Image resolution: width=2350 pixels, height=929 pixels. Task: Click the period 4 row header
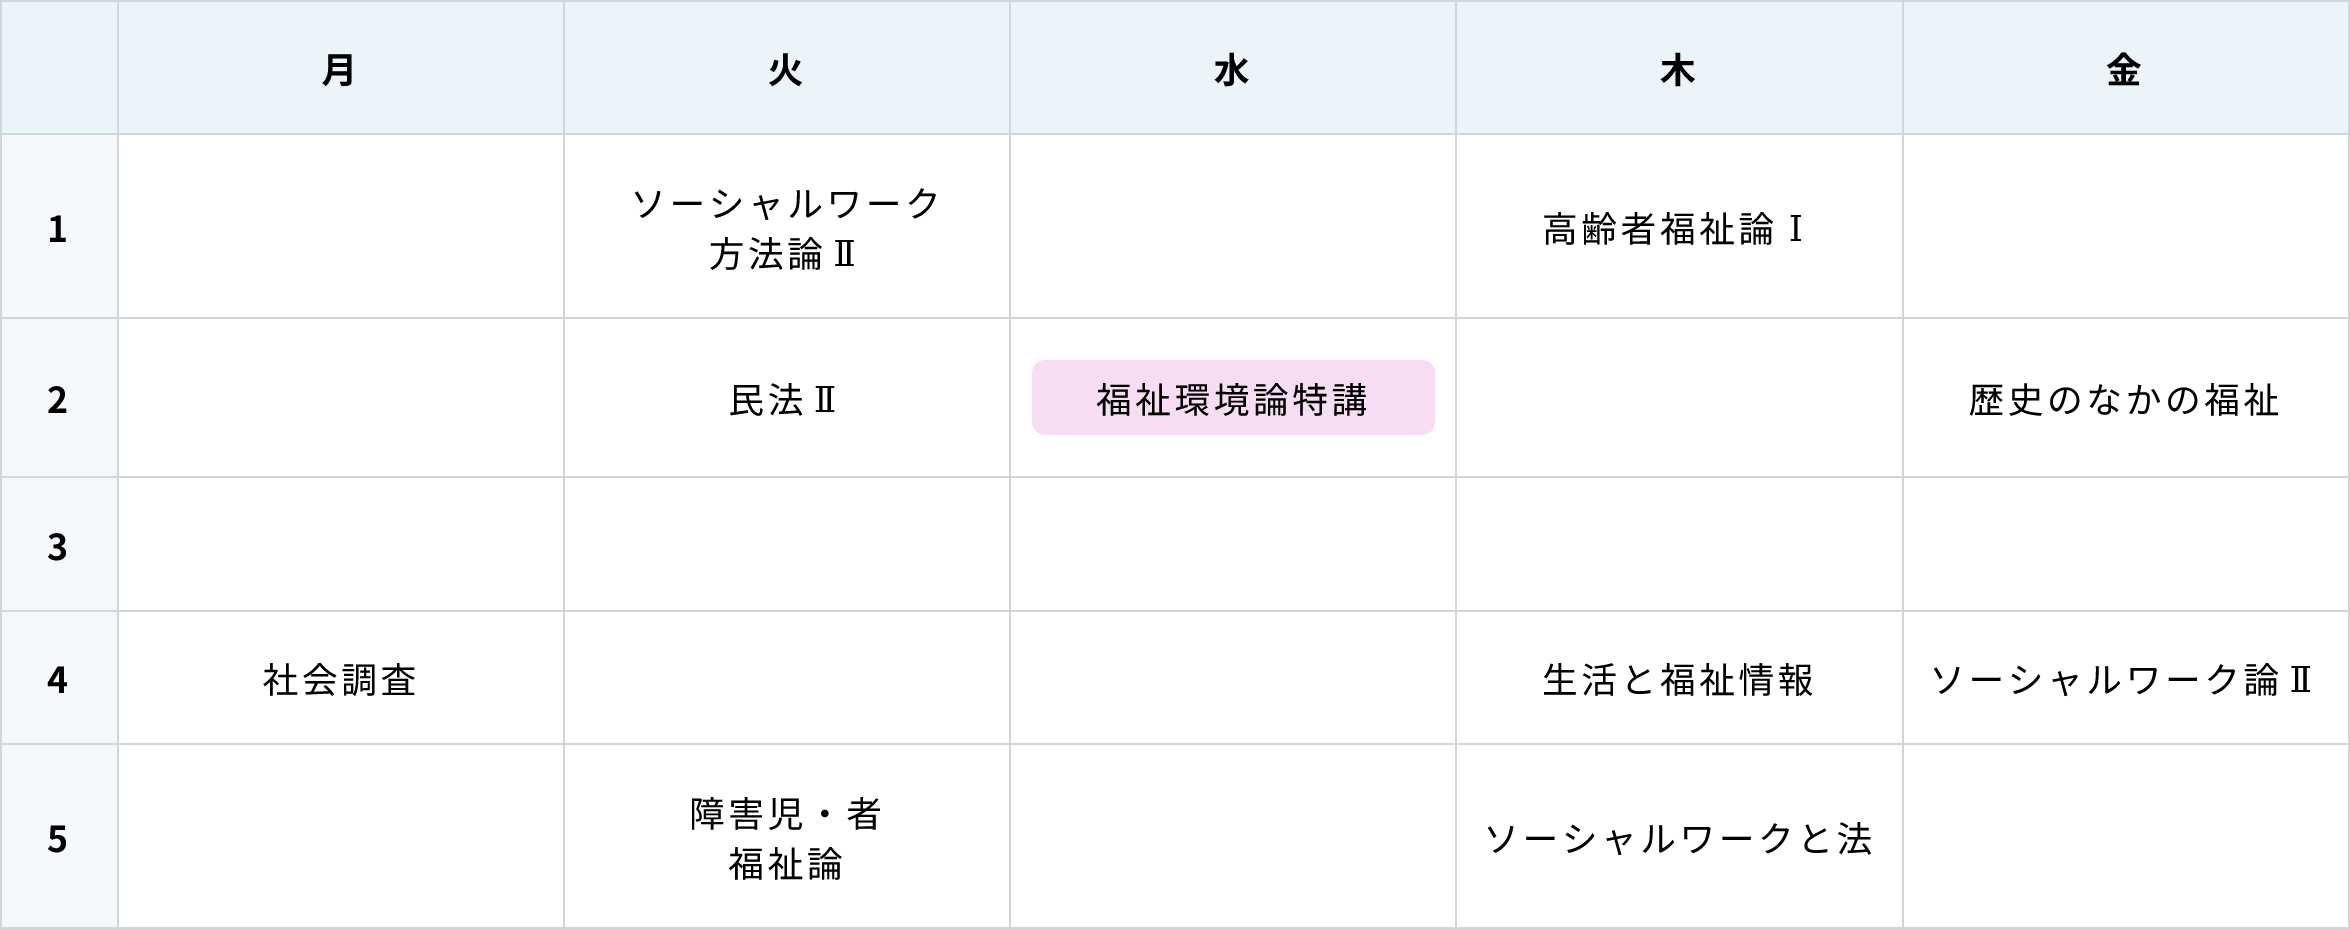pos(59,678)
